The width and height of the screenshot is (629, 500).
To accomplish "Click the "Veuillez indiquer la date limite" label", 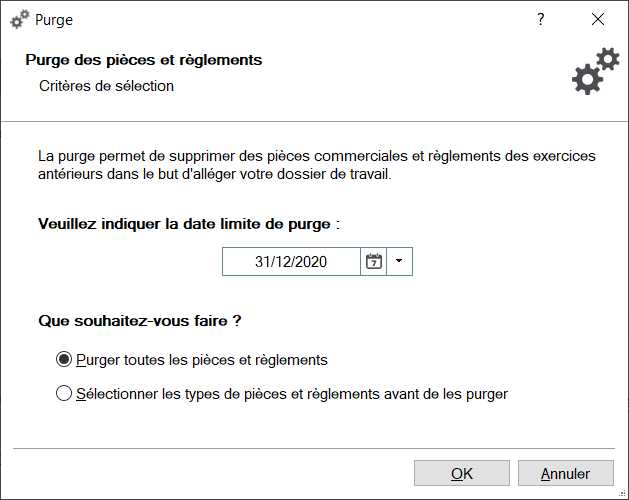I will [x=189, y=223].
